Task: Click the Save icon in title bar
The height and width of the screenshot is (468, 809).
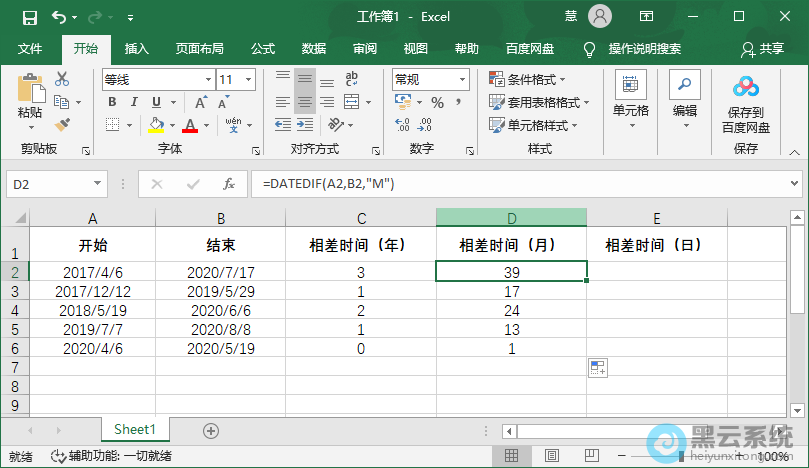Action: (29, 17)
